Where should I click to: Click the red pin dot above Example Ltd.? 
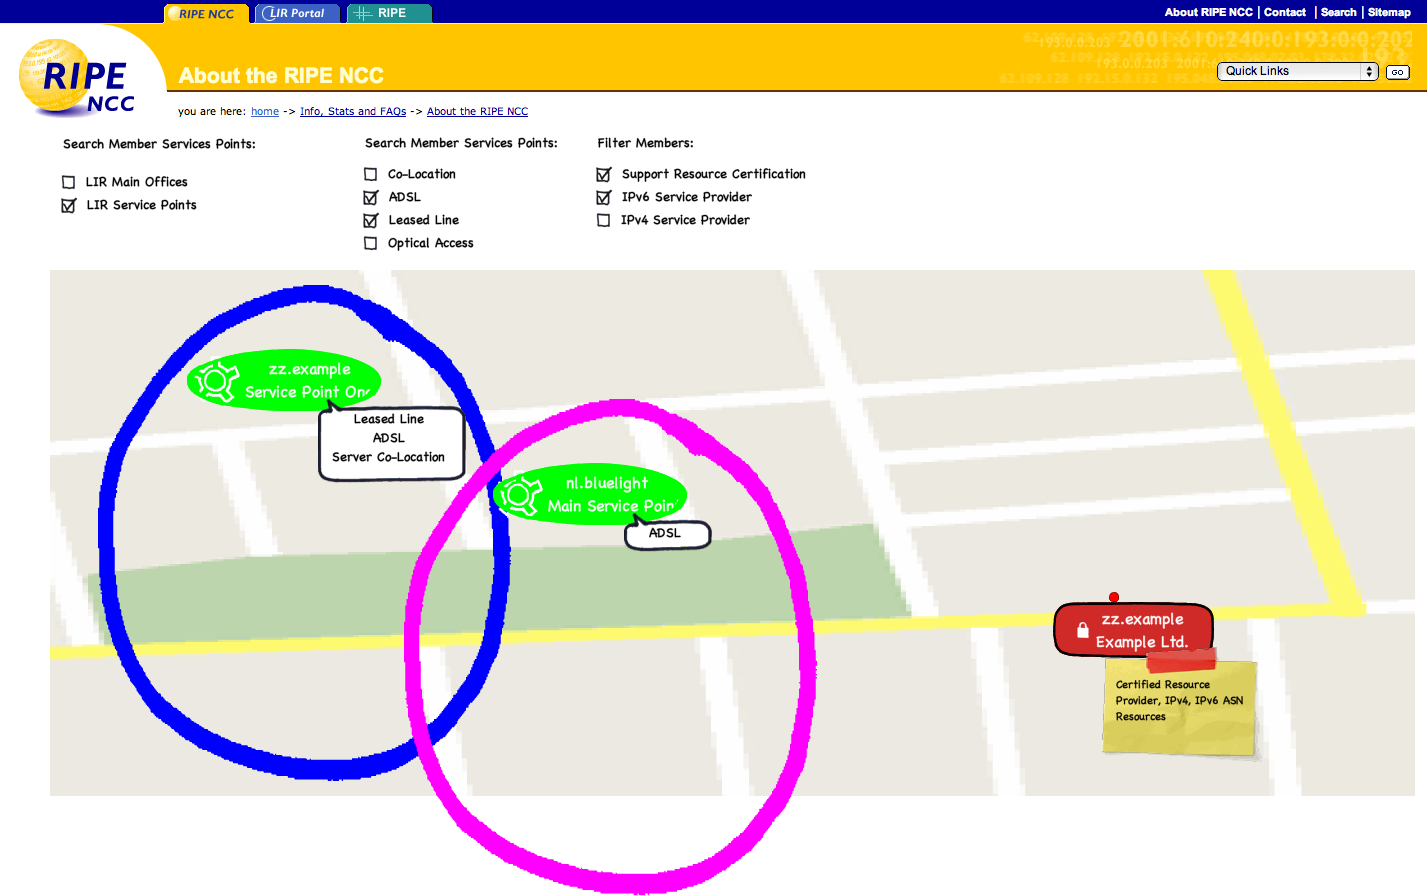coord(1113,597)
